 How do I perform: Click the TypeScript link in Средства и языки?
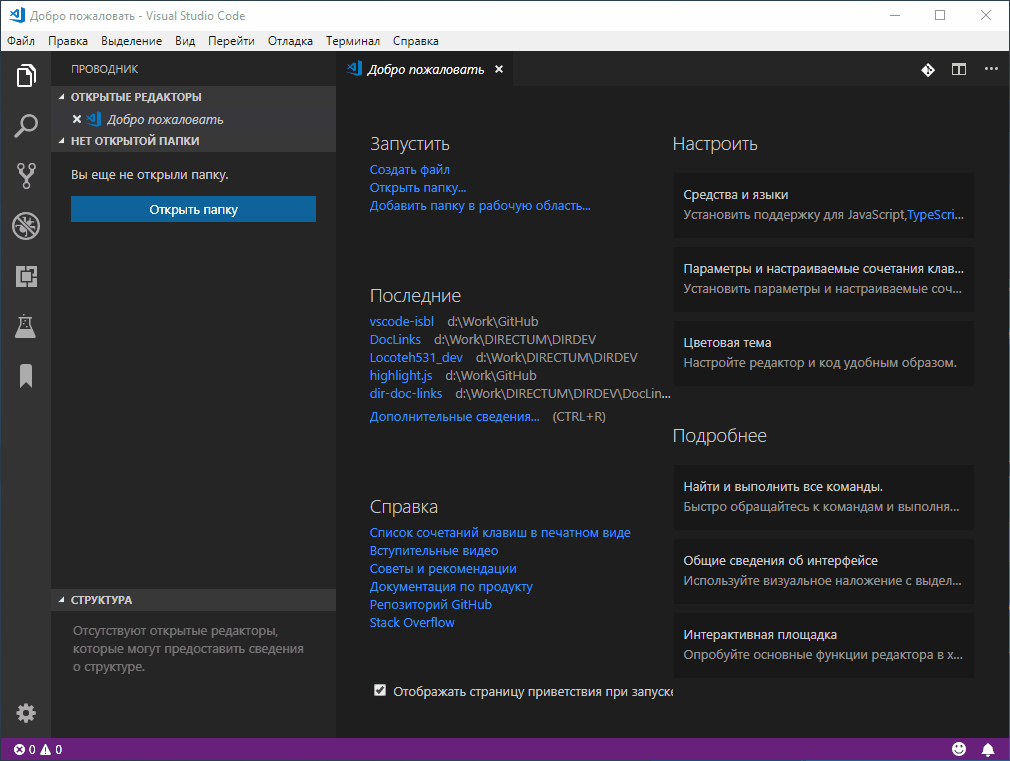point(935,215)
